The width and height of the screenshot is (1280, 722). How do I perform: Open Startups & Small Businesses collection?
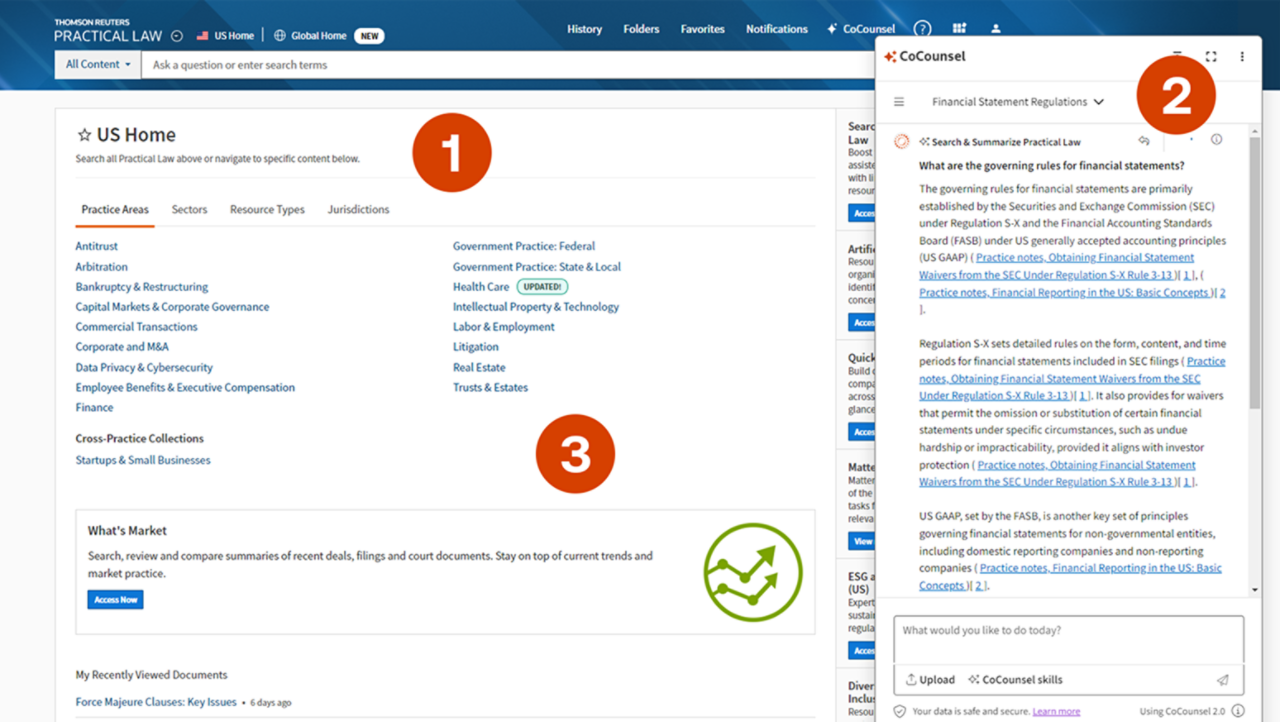[143, 461]
